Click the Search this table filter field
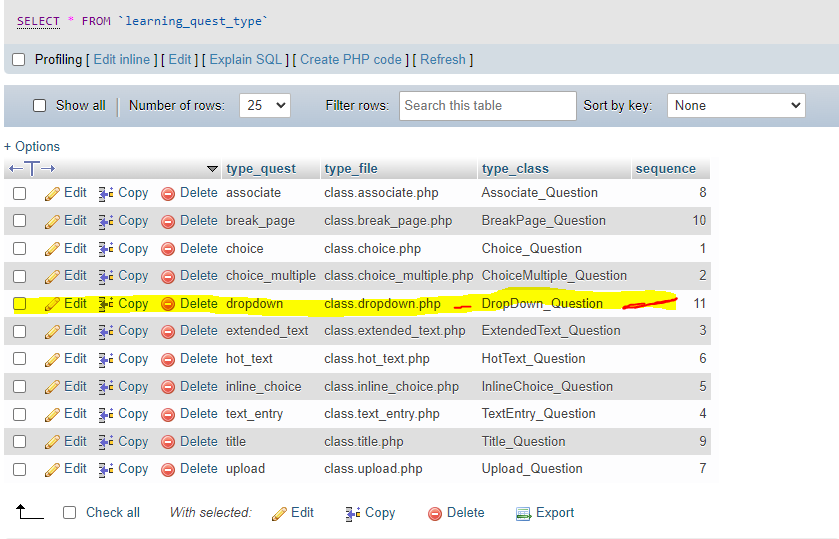 pyautogui.click(x=488, y=105)
